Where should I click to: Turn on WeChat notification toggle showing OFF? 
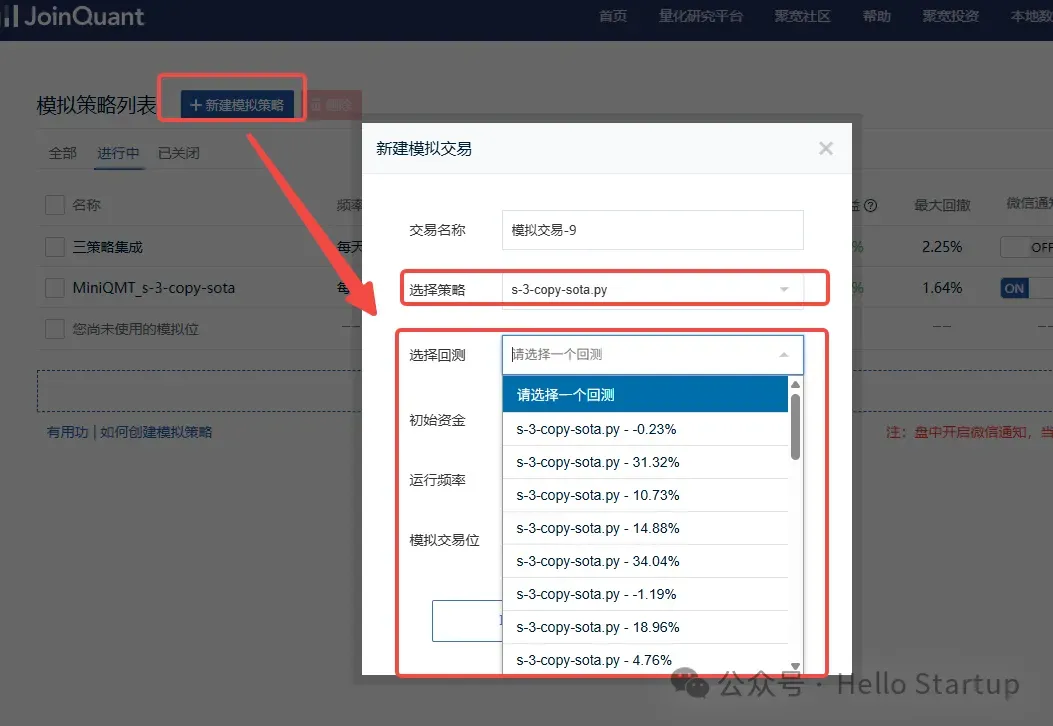coord(1027,247)
